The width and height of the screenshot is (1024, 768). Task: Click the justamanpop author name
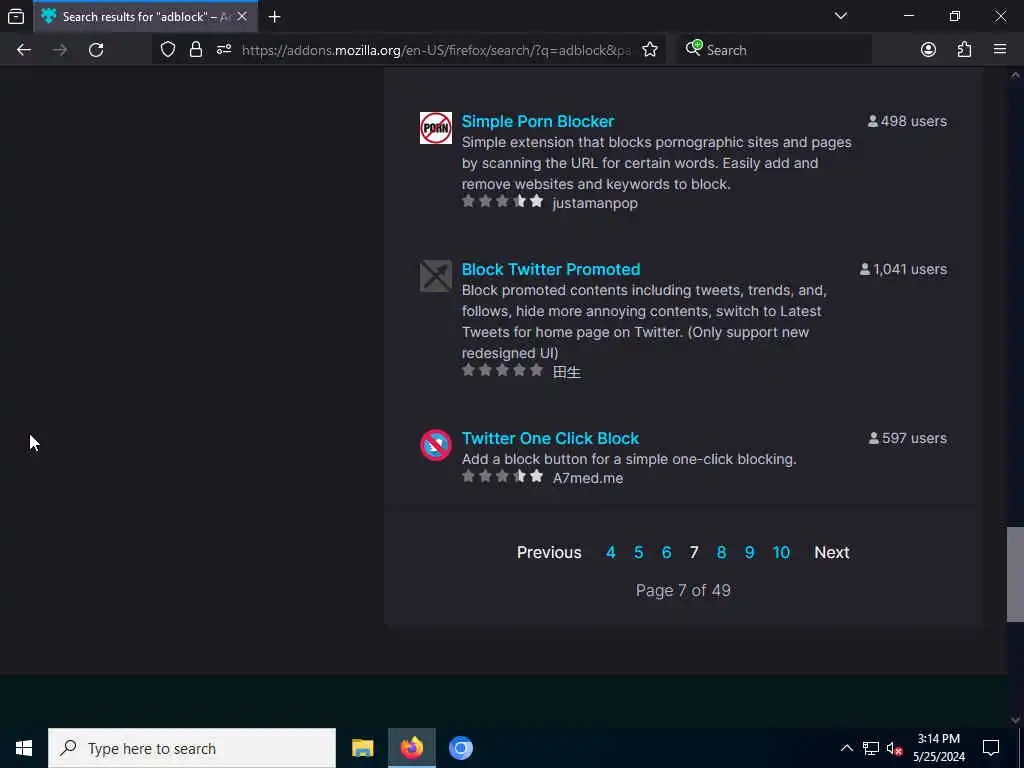click(595, 203)
